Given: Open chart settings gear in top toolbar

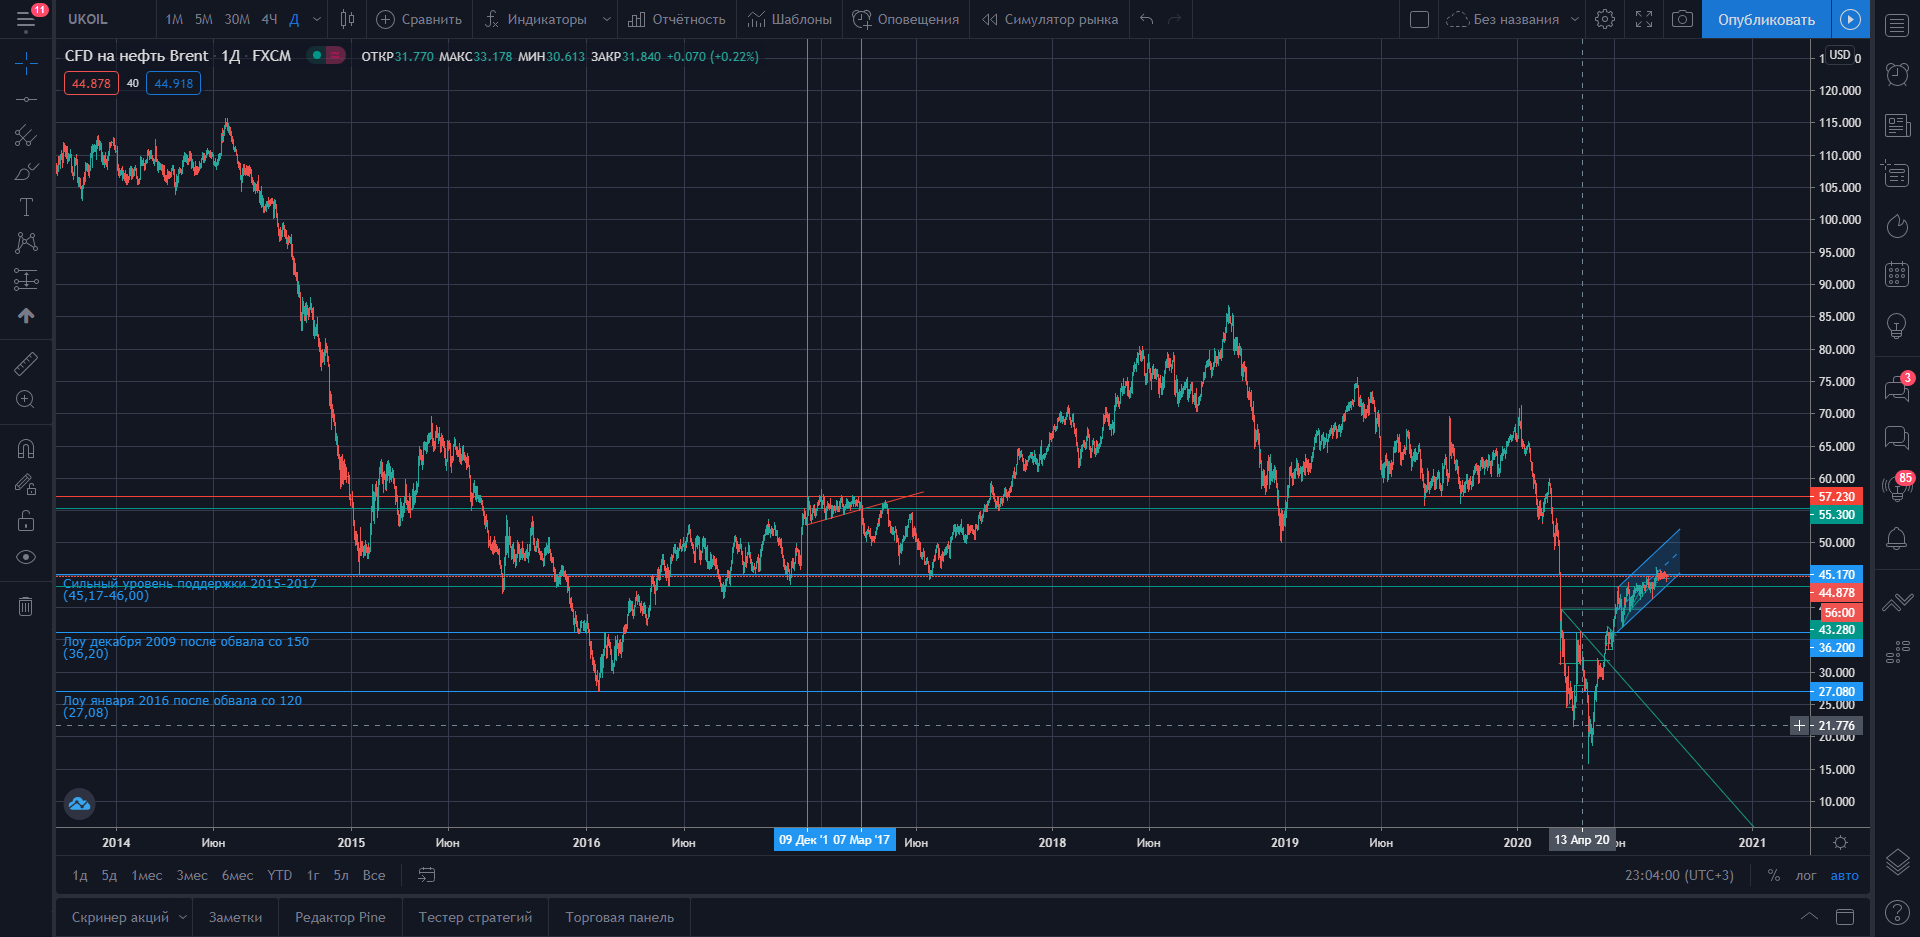Looking at the screenshot, I should 1605,19.
